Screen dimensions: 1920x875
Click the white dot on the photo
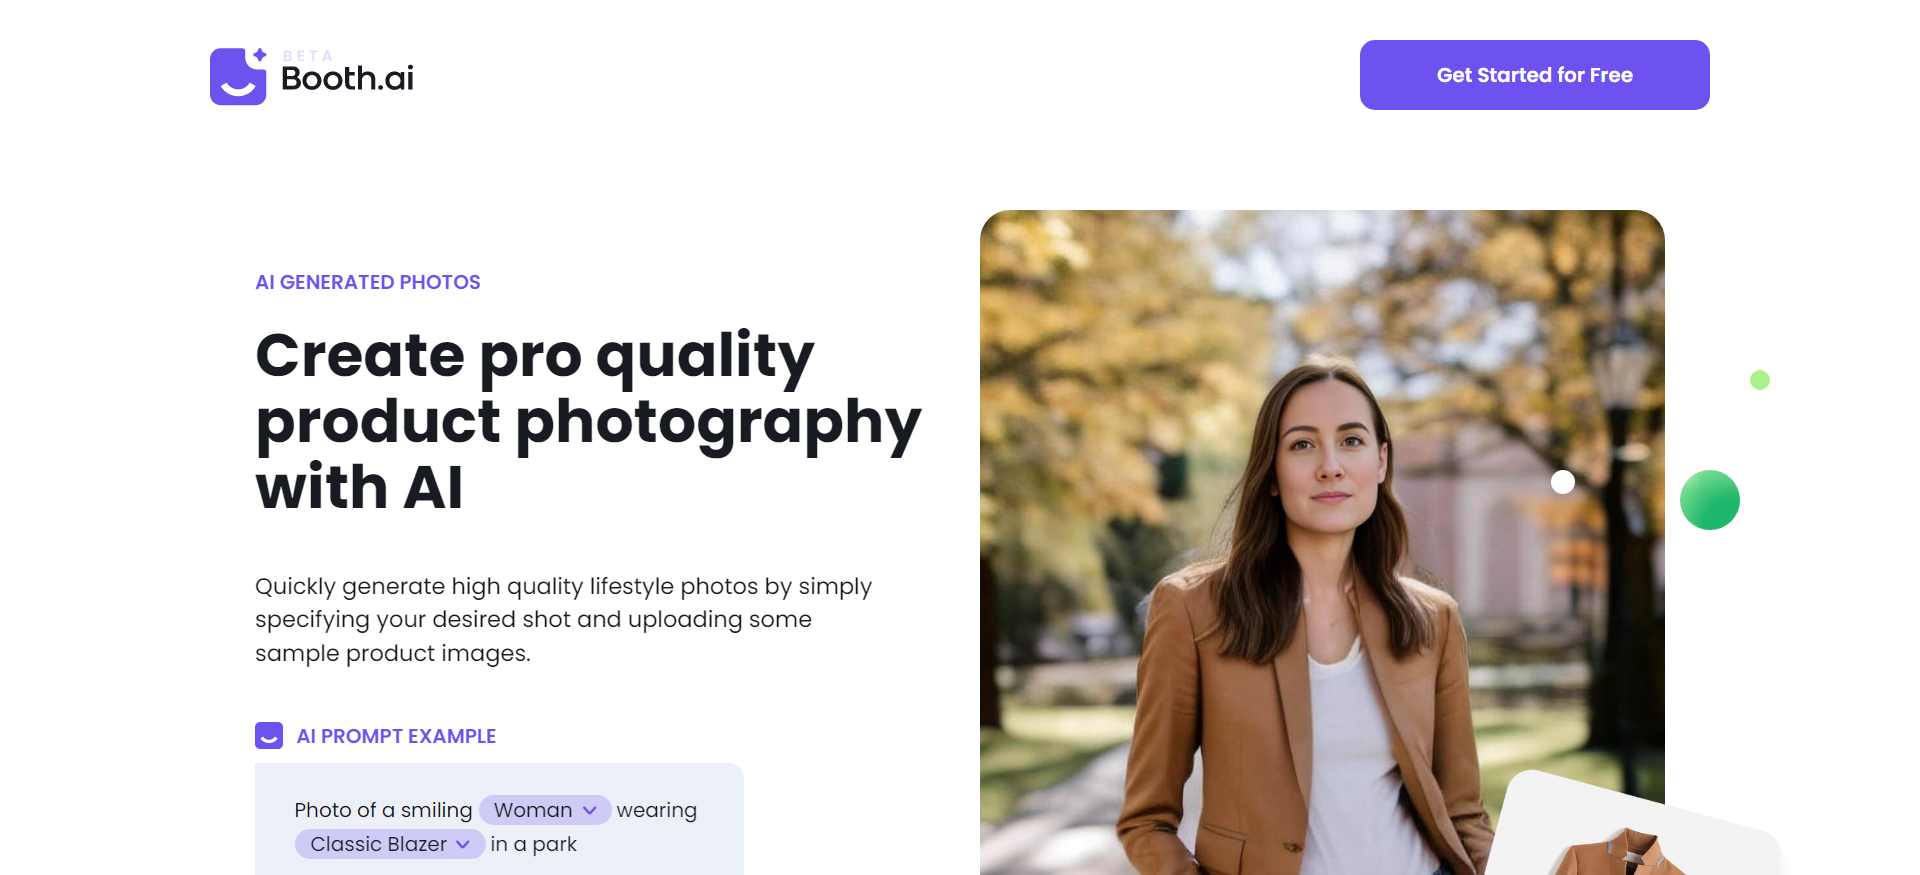[x=1563, y=482]
